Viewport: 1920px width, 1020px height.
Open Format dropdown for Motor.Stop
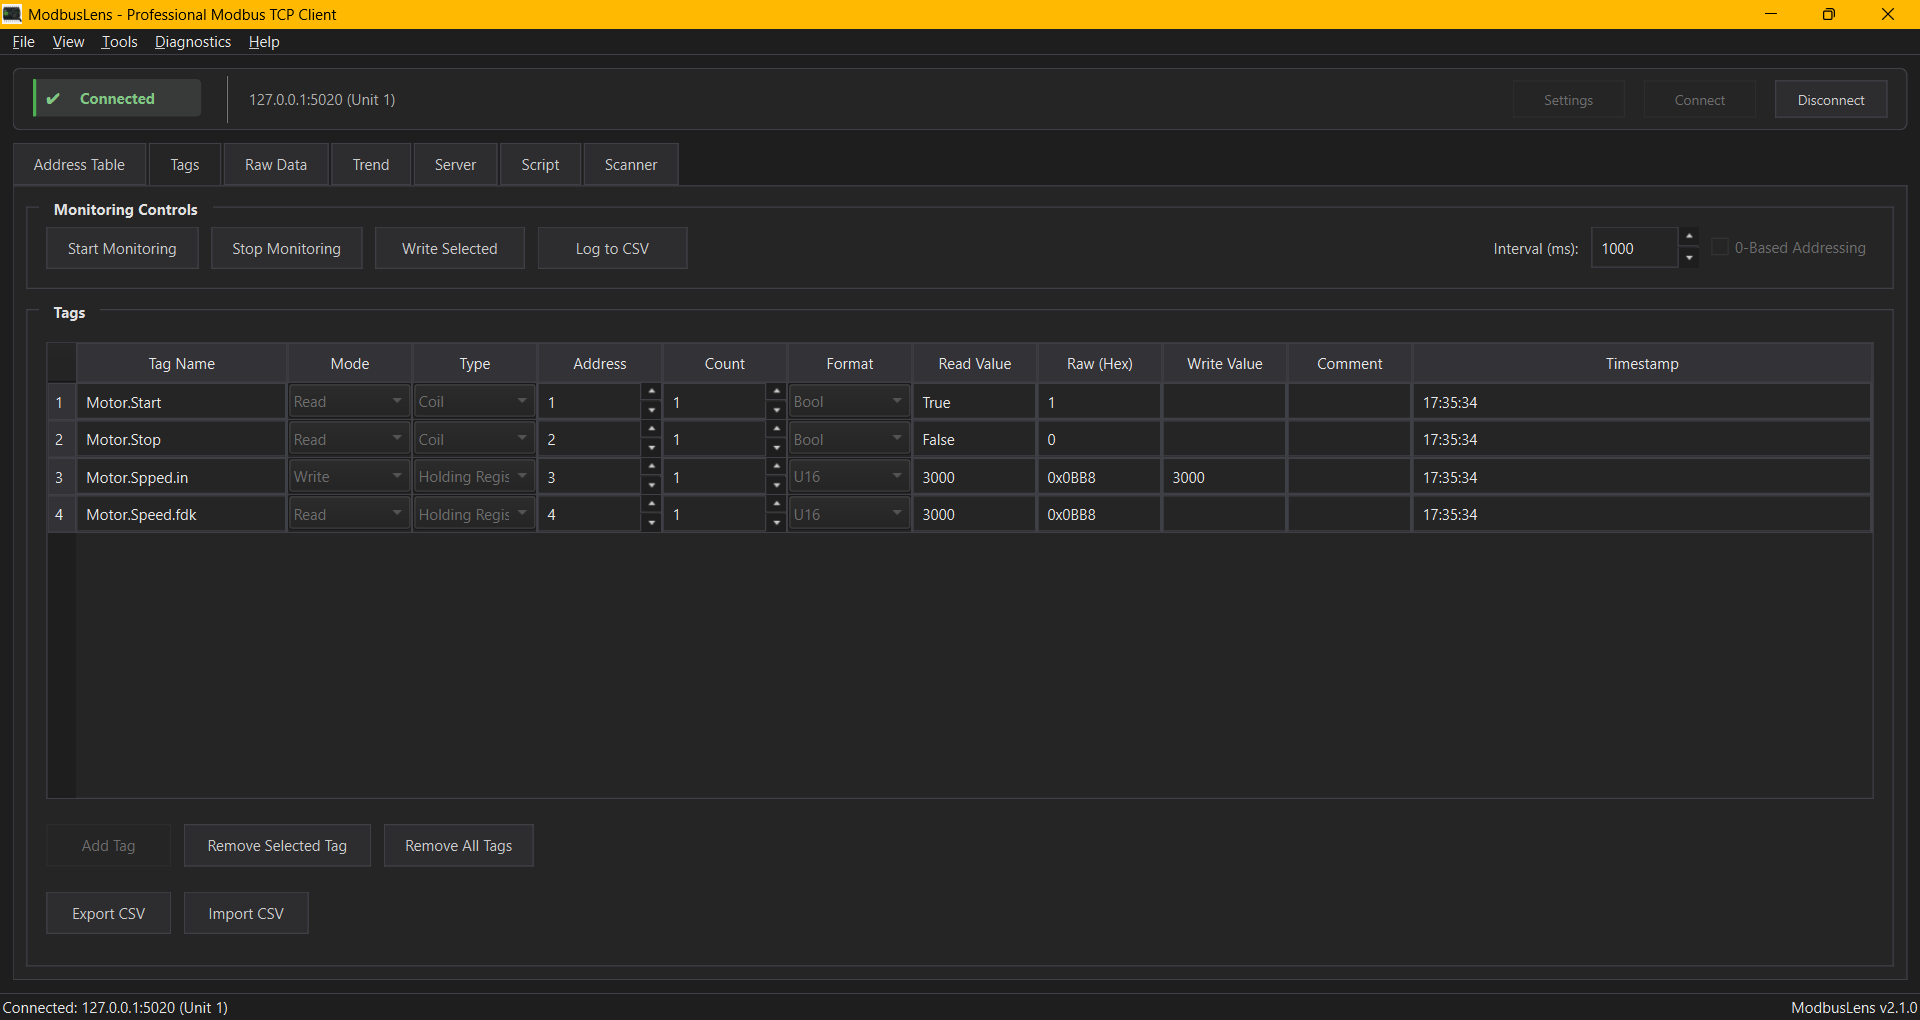tap(849, 439)
